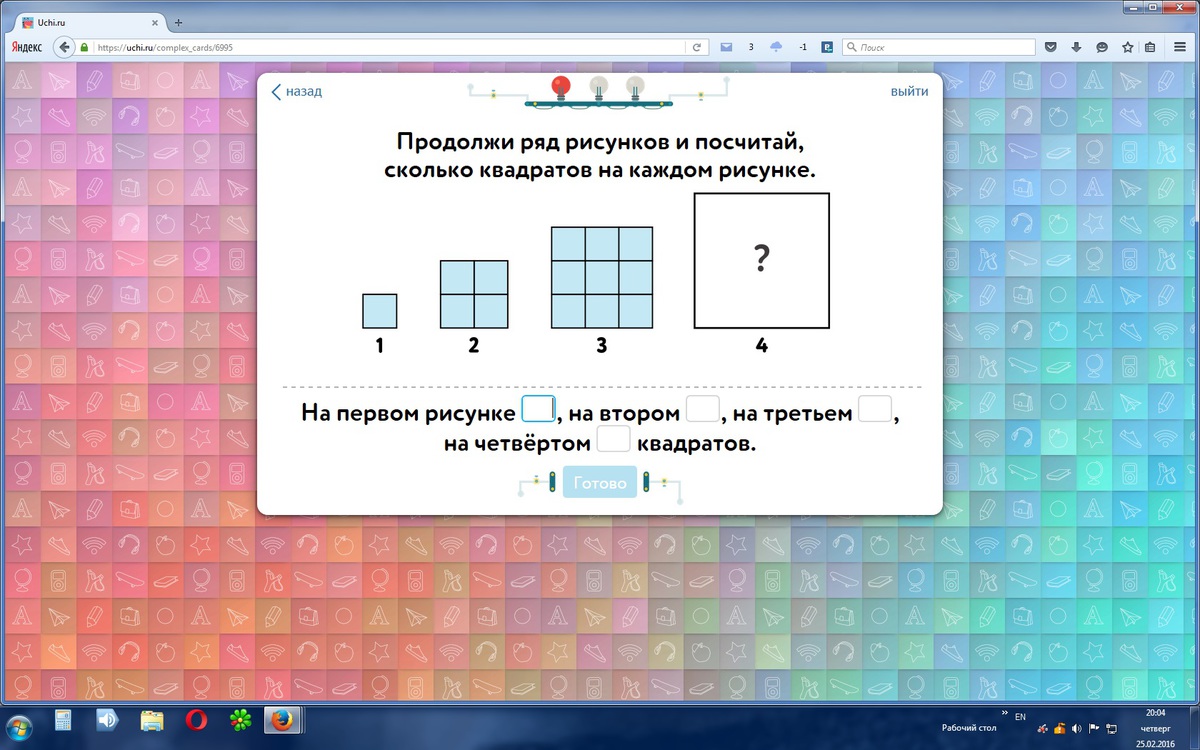Expand hidden icons in the system tray
Viewport: 1200px width, 750px height.
pyautogui.click(x=1005, y=712)
